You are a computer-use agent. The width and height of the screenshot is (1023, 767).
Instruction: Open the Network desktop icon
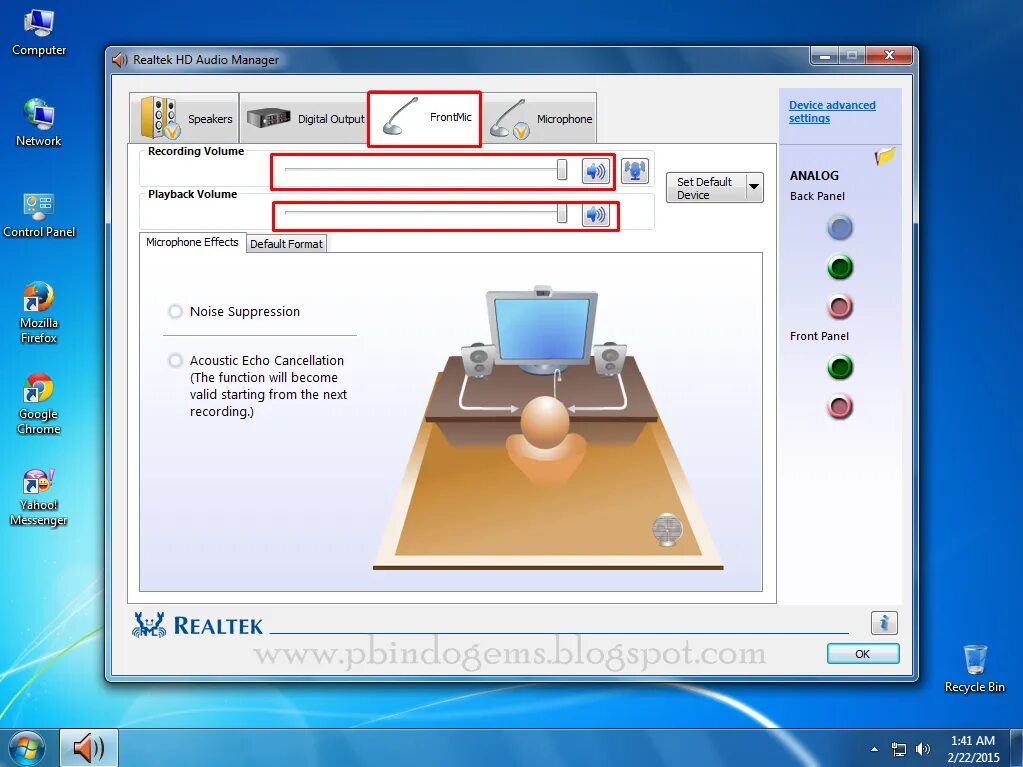pos(38,122)
